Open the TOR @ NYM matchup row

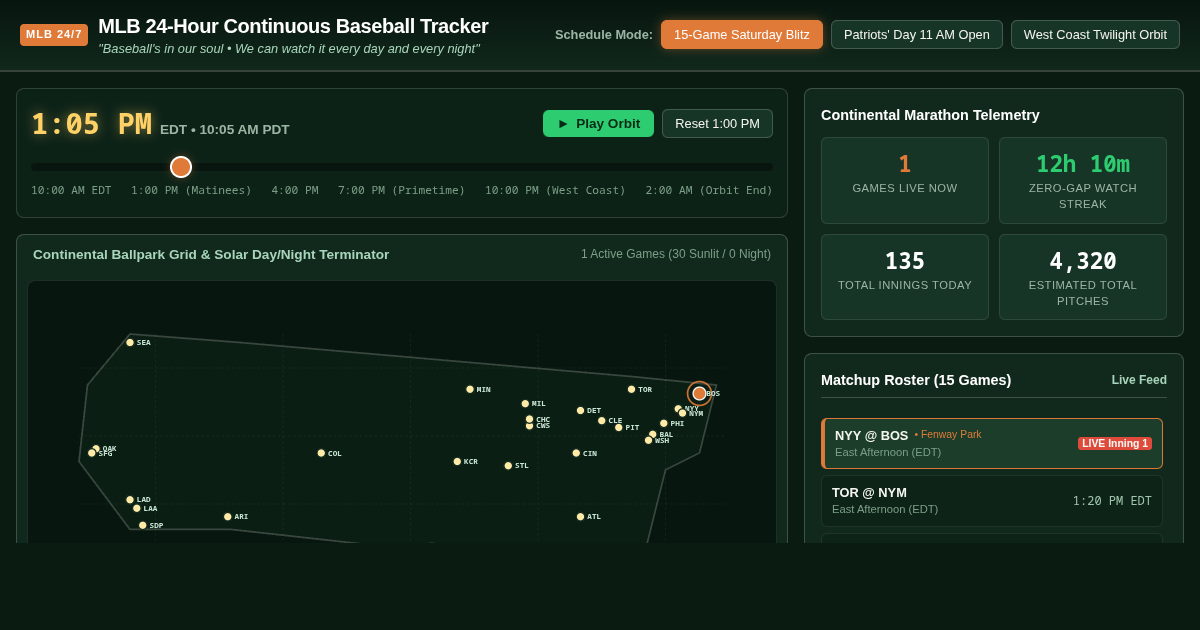[992, 501]
